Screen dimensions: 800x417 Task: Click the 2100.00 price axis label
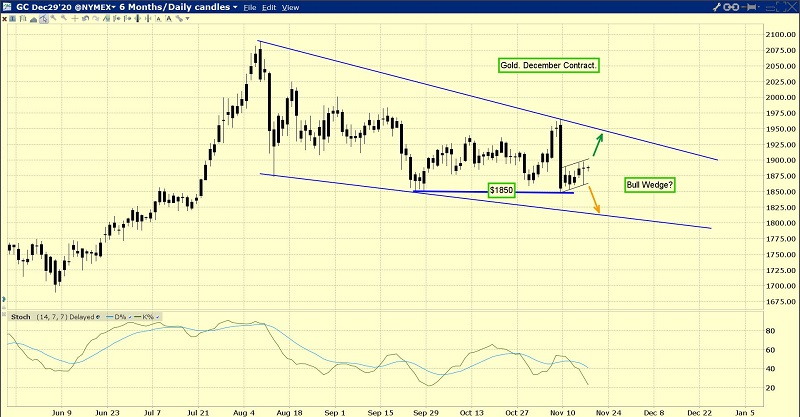(x=781, y=35)
